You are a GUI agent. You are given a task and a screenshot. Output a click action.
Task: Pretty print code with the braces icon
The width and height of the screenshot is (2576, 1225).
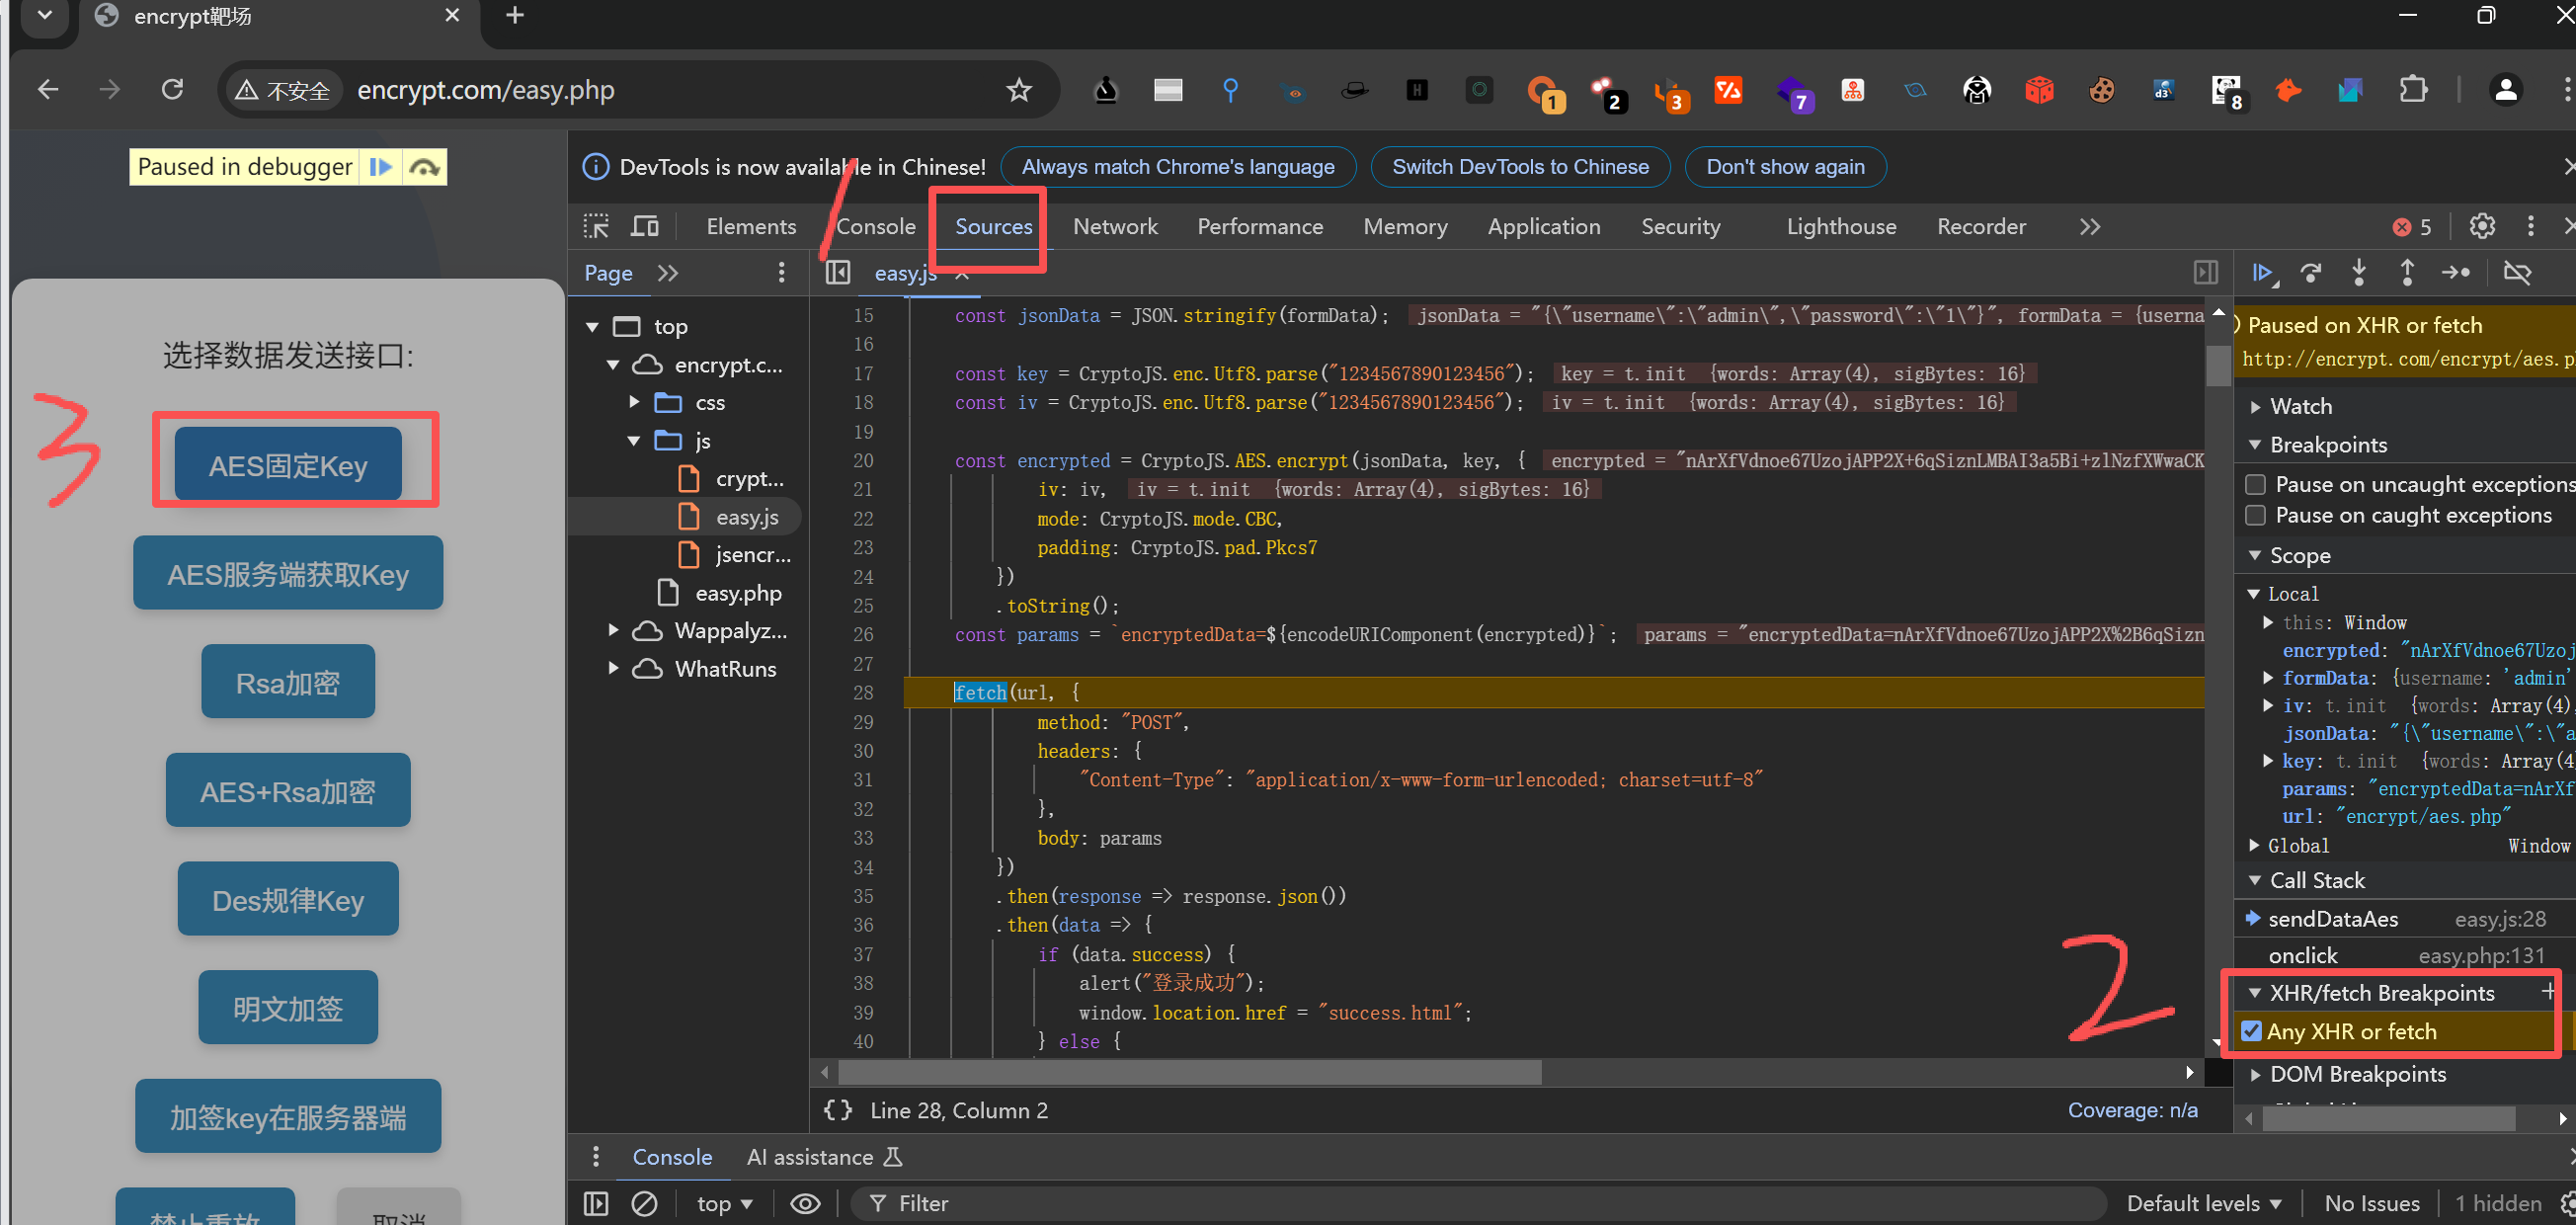click(838, 1110)
